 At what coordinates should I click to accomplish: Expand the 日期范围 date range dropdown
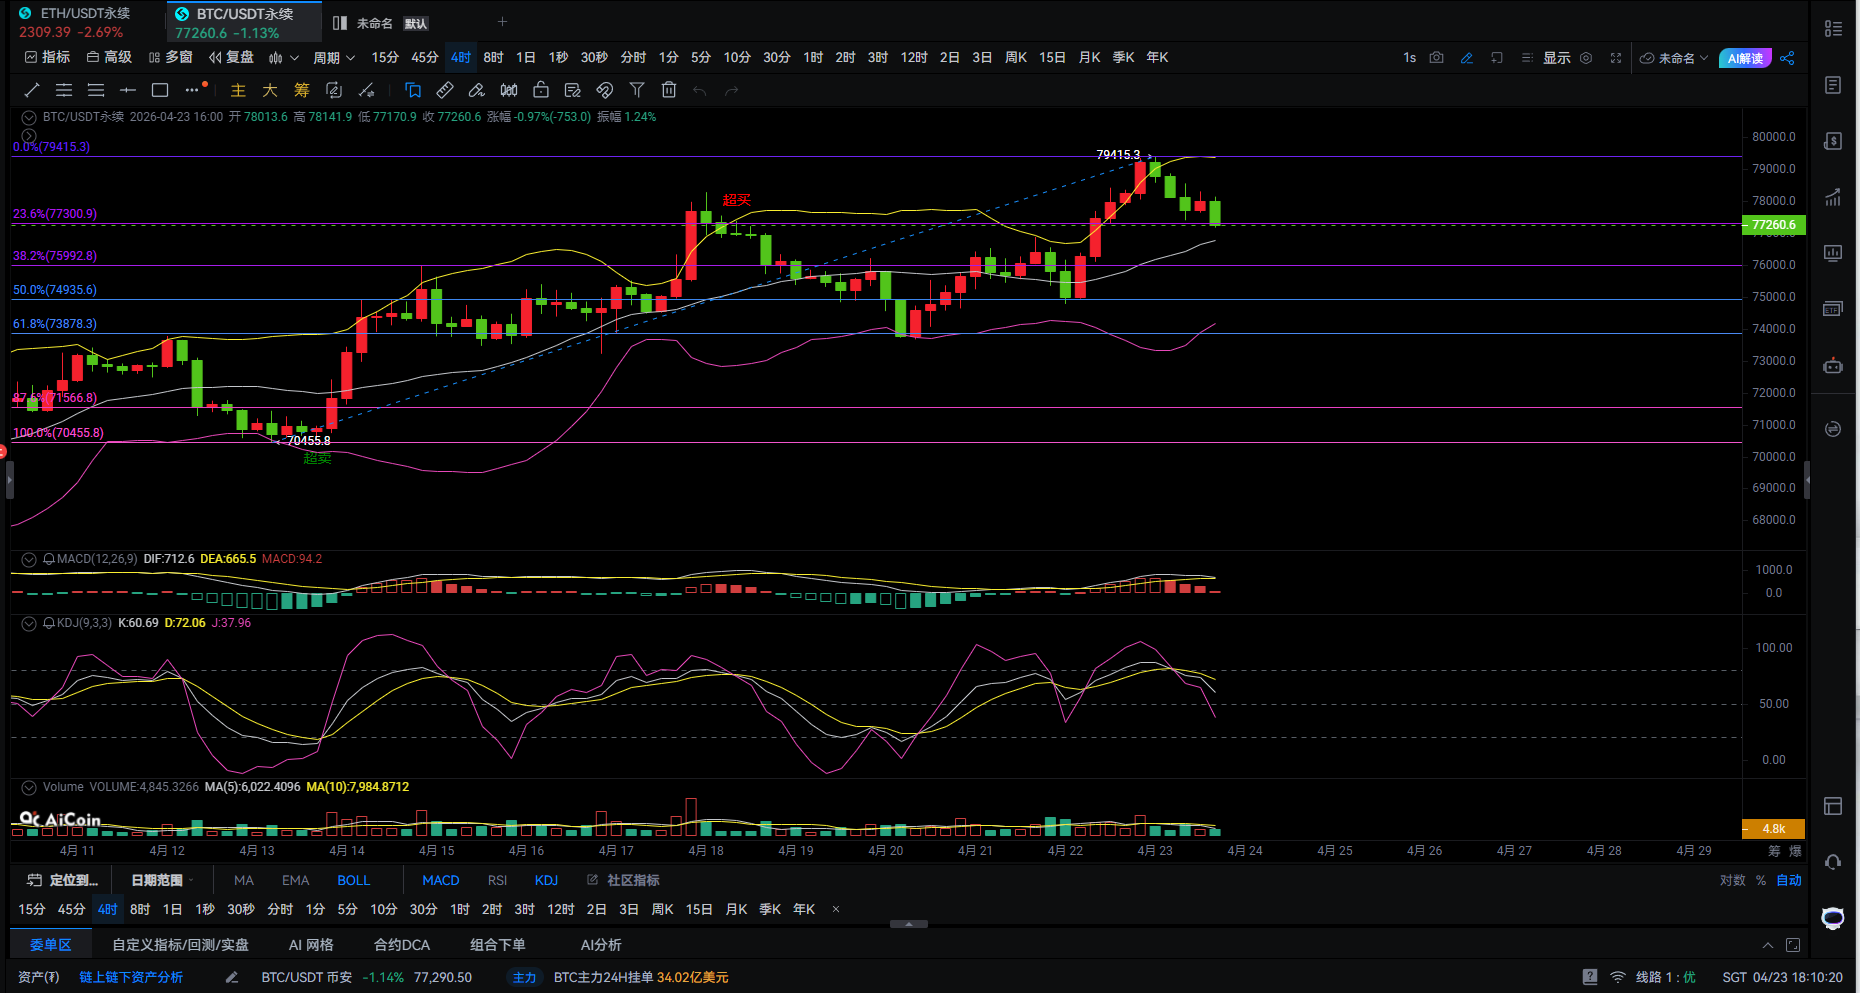(x=162, y=880)
